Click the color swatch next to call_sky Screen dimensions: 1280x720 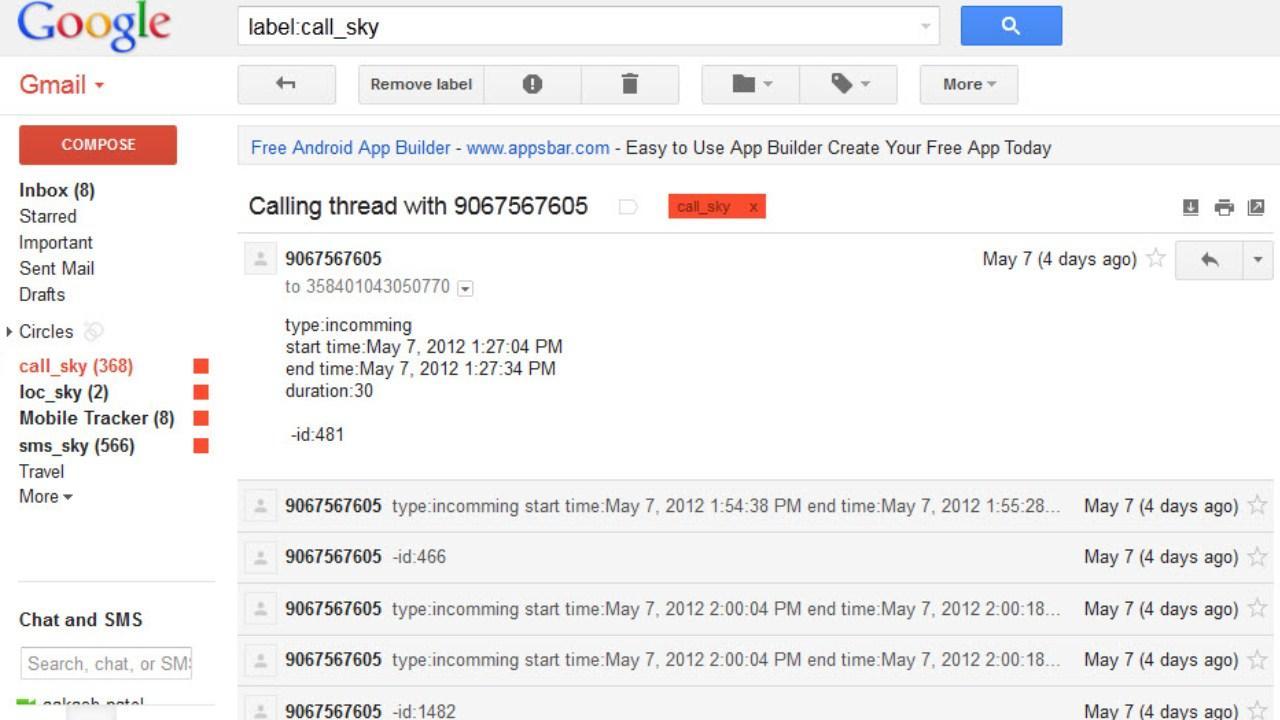pos(201,366)
